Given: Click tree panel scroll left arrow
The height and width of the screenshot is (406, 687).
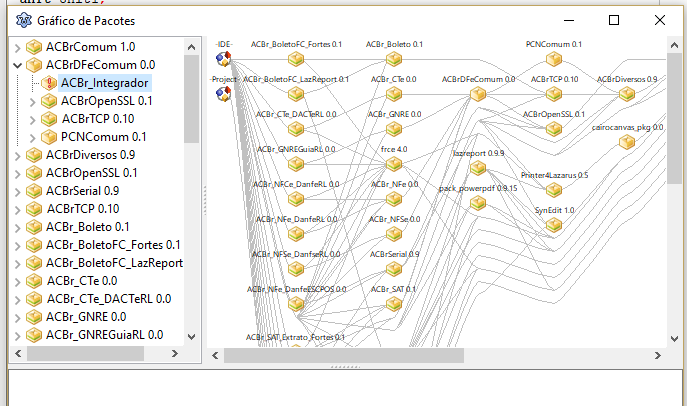Looking at the screenshot, I should point(18,353).
